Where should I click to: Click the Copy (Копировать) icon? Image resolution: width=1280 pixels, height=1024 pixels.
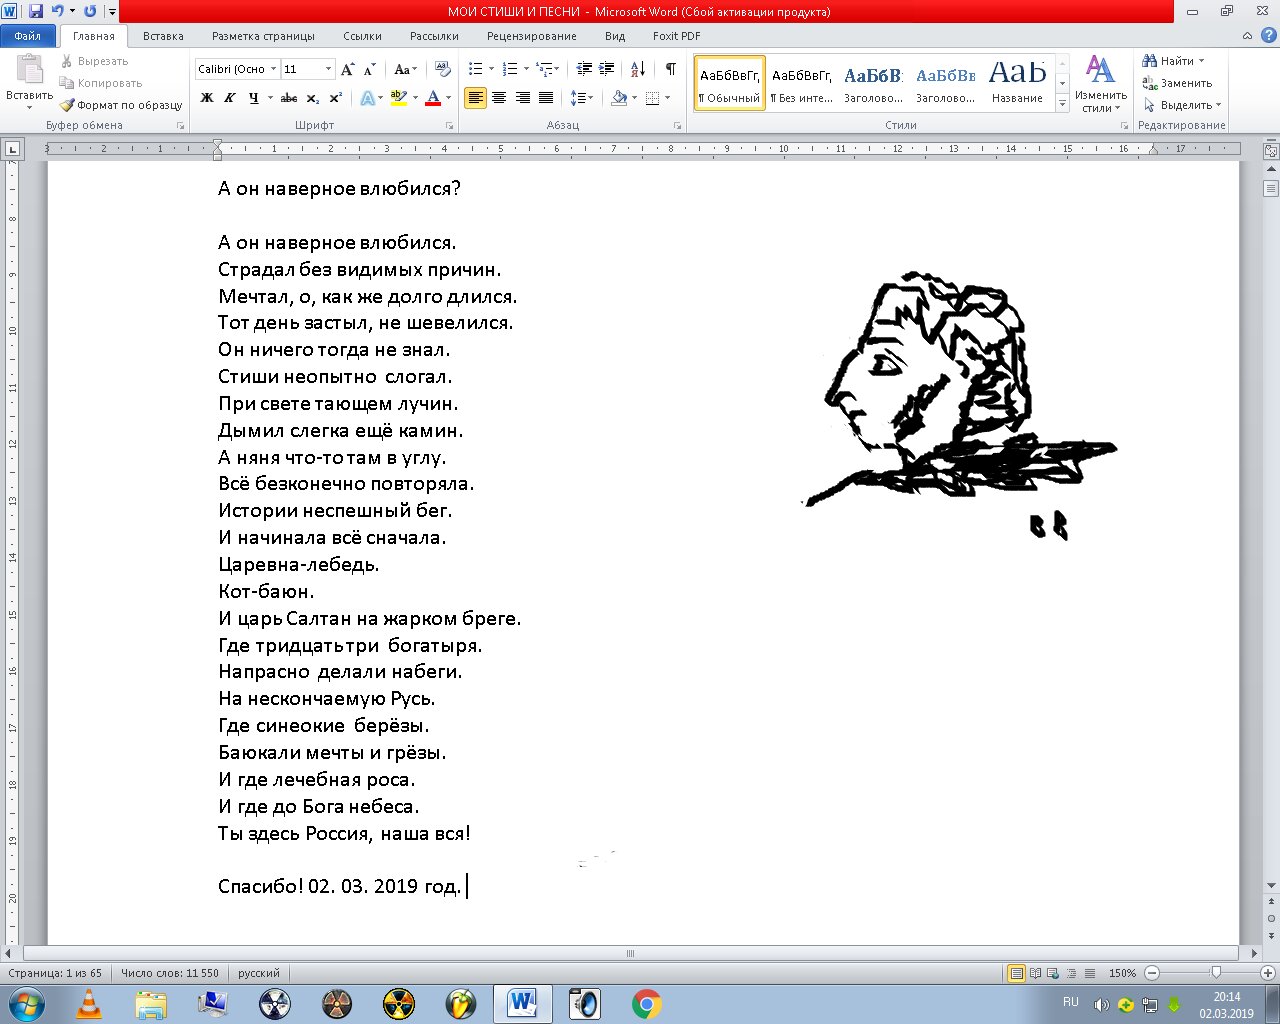(67, 83)
